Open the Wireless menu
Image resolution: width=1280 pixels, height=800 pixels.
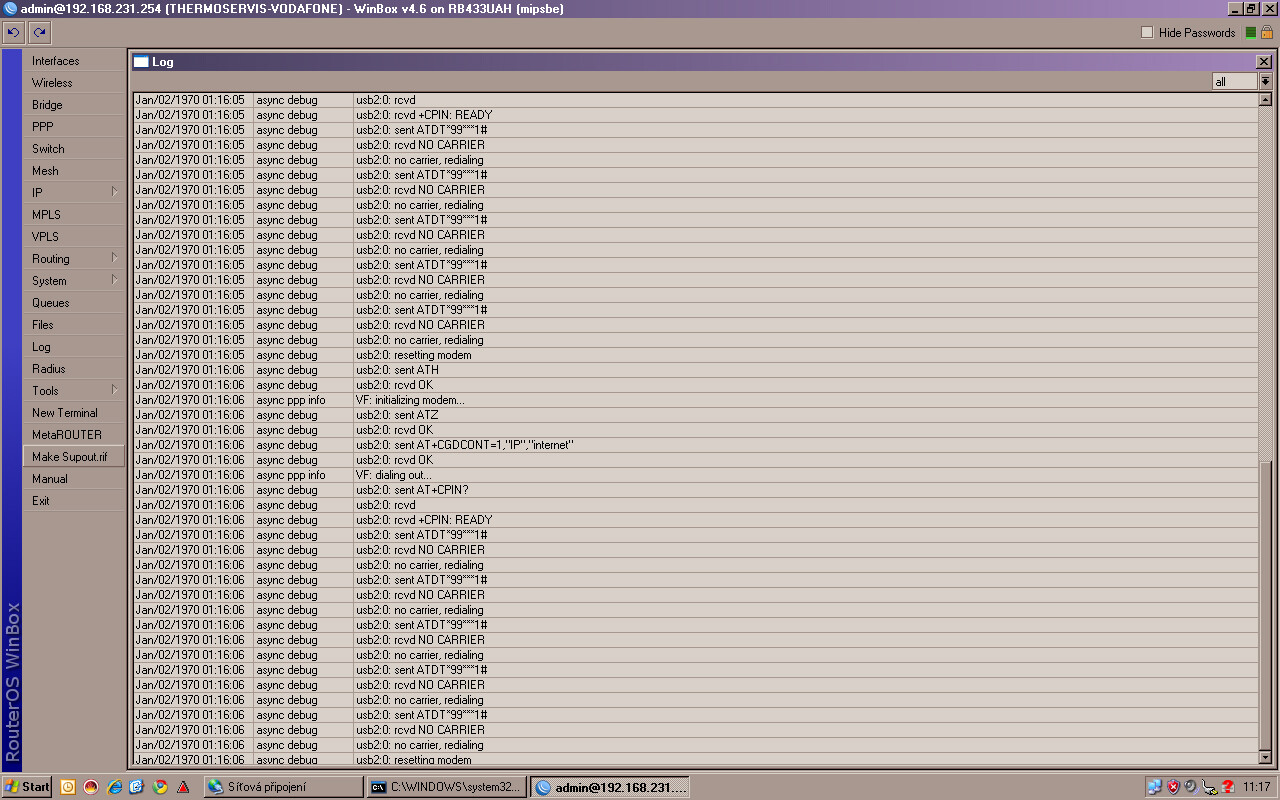(x=74, y=83)
